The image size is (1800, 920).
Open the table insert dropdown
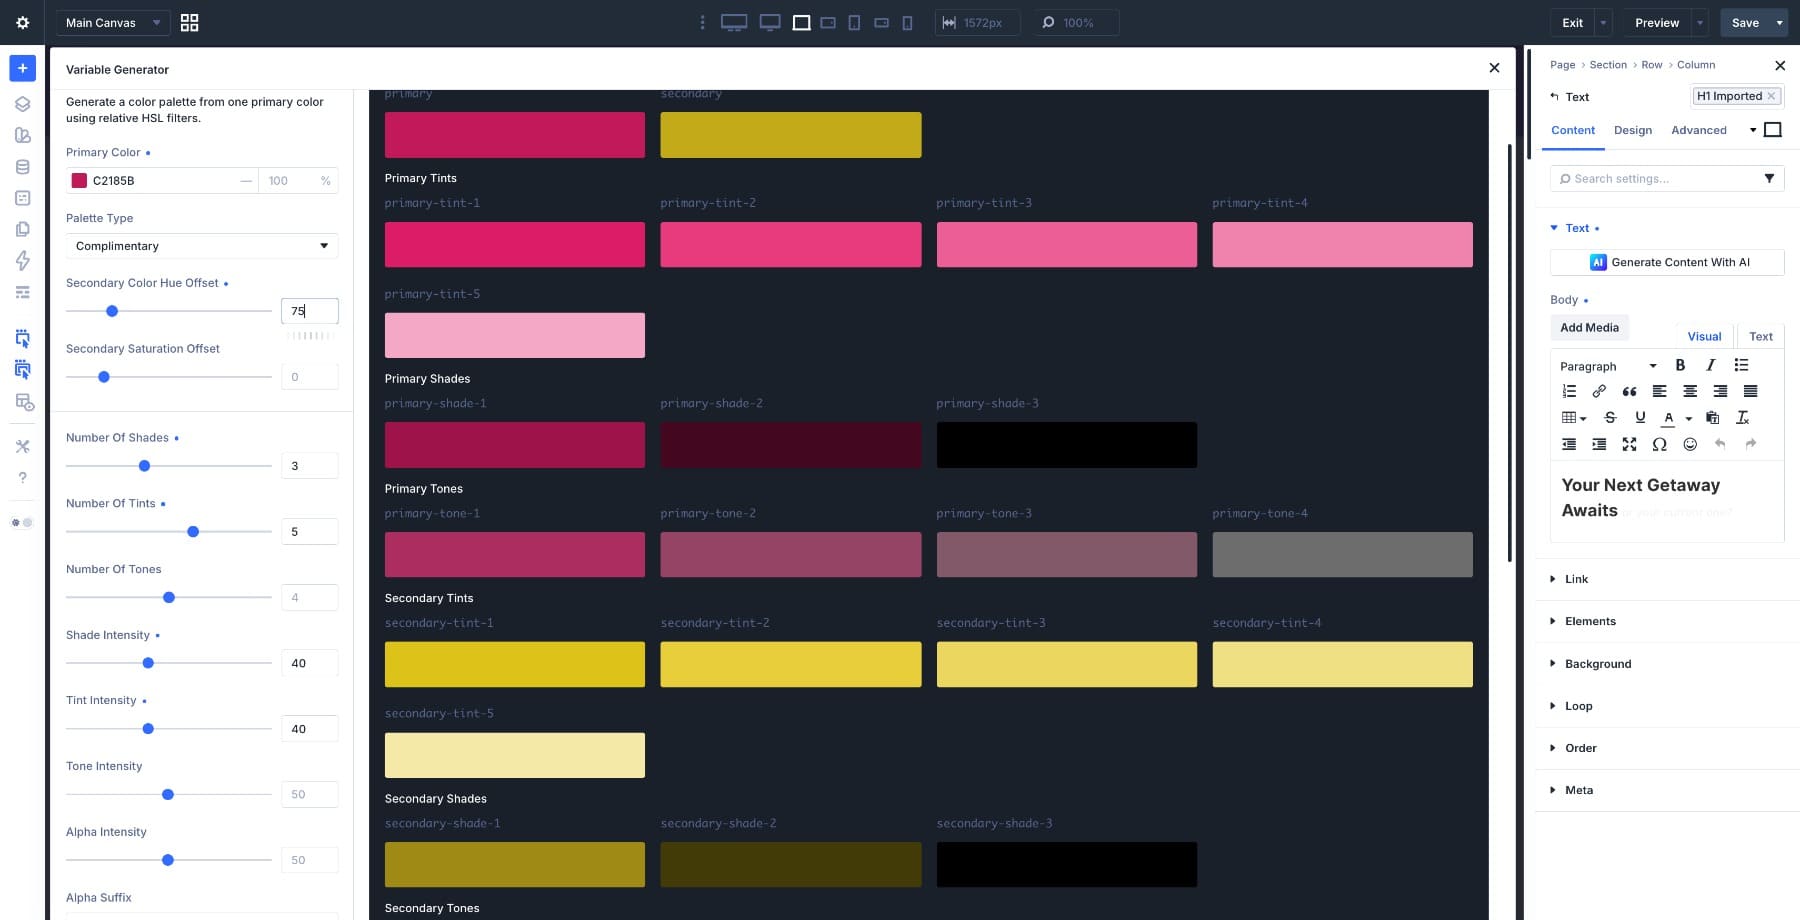pos(1574,417)
